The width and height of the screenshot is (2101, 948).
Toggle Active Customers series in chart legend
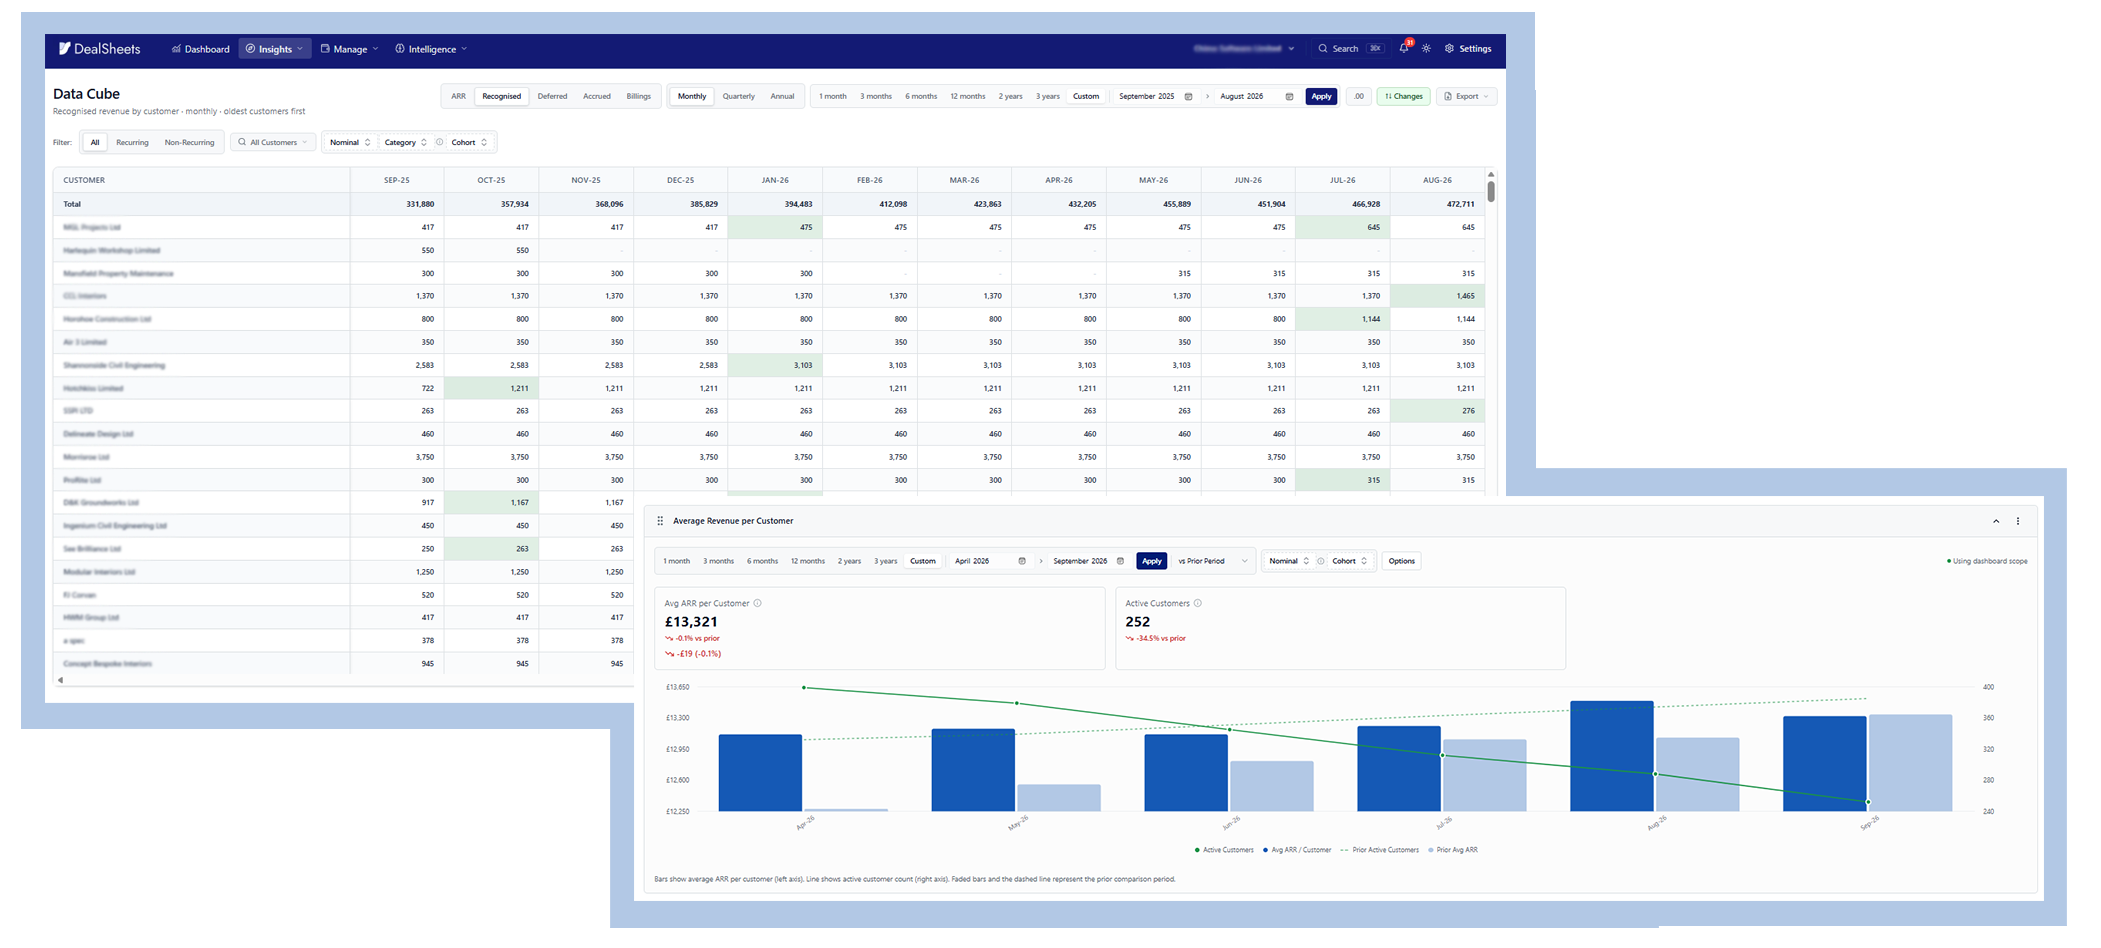[x=1224, y=850]
